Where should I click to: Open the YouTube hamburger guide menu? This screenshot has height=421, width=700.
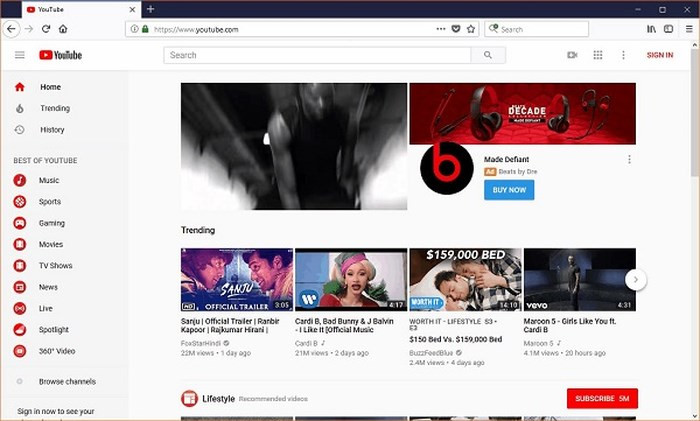click(x=19, y=55)
